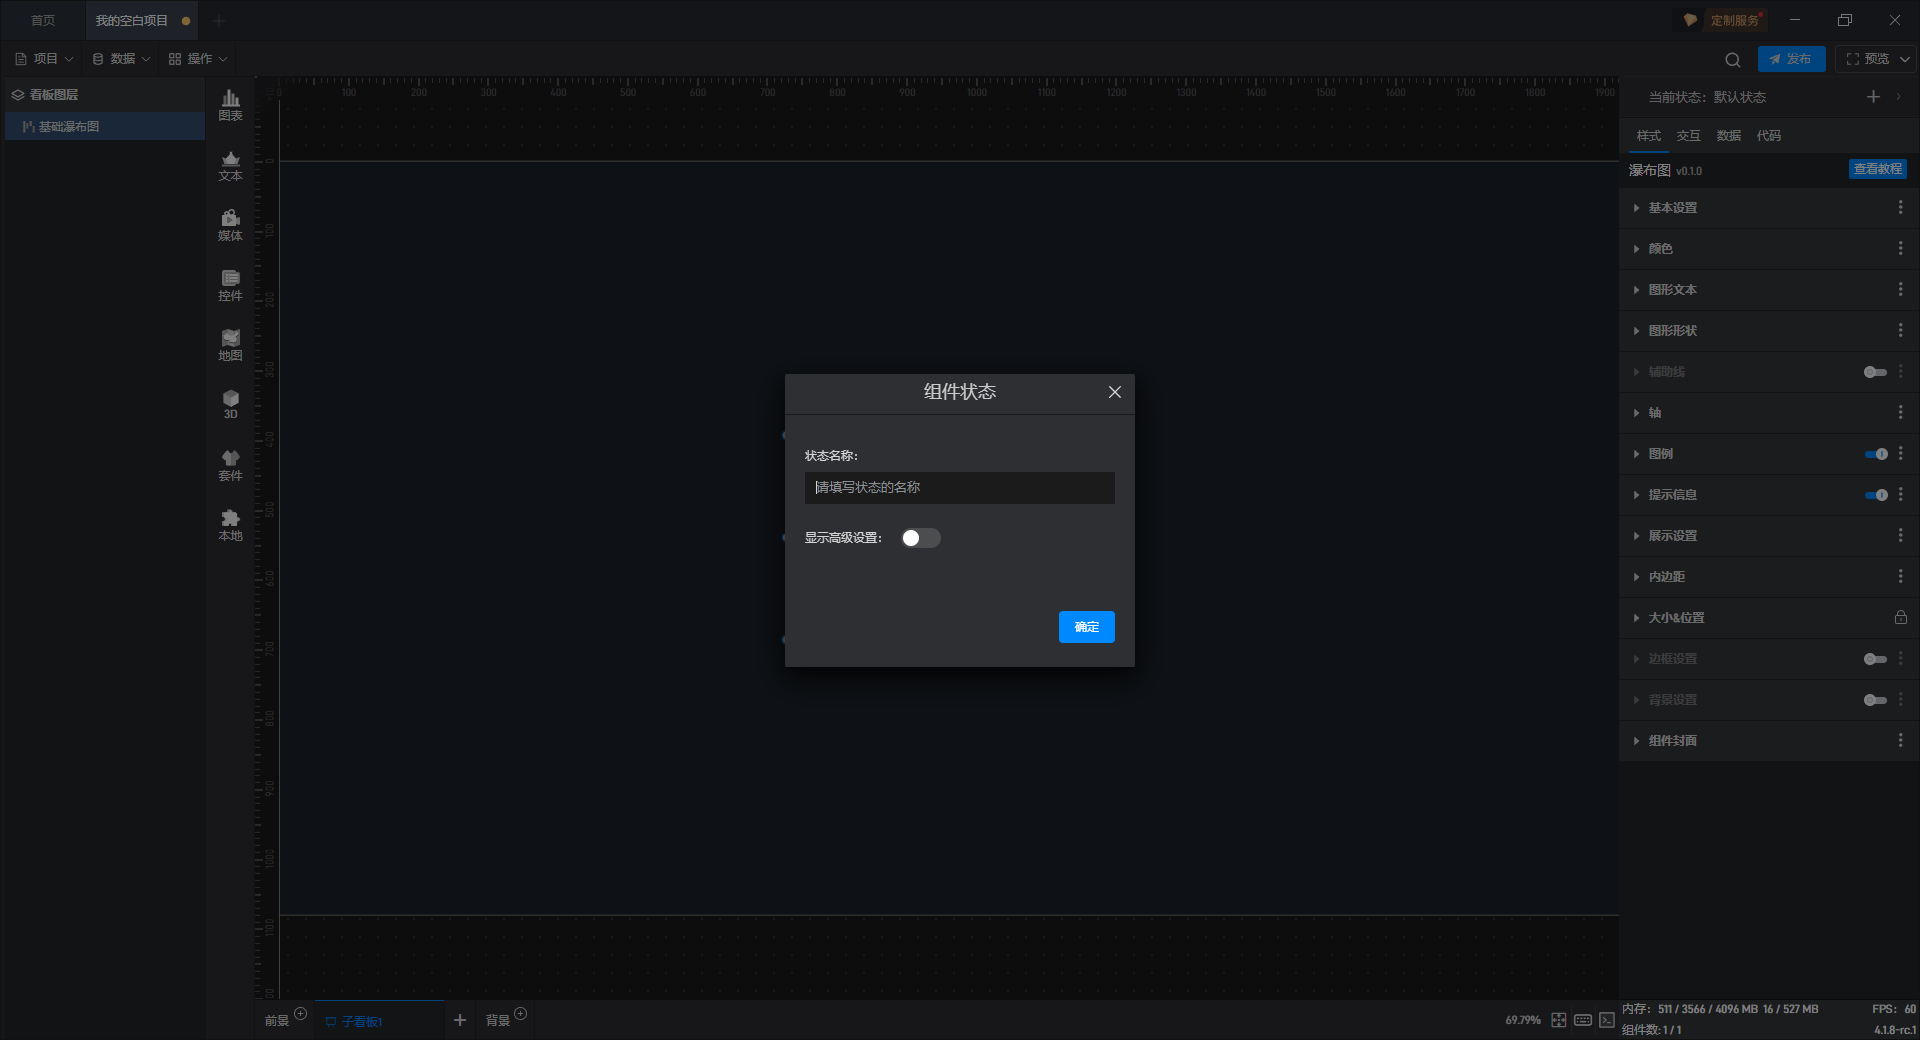The width and height of the screenshot is (1920, 1040).
Task: Enable the 辅助线 toggle switch
Action: (x=1876, y=372)
